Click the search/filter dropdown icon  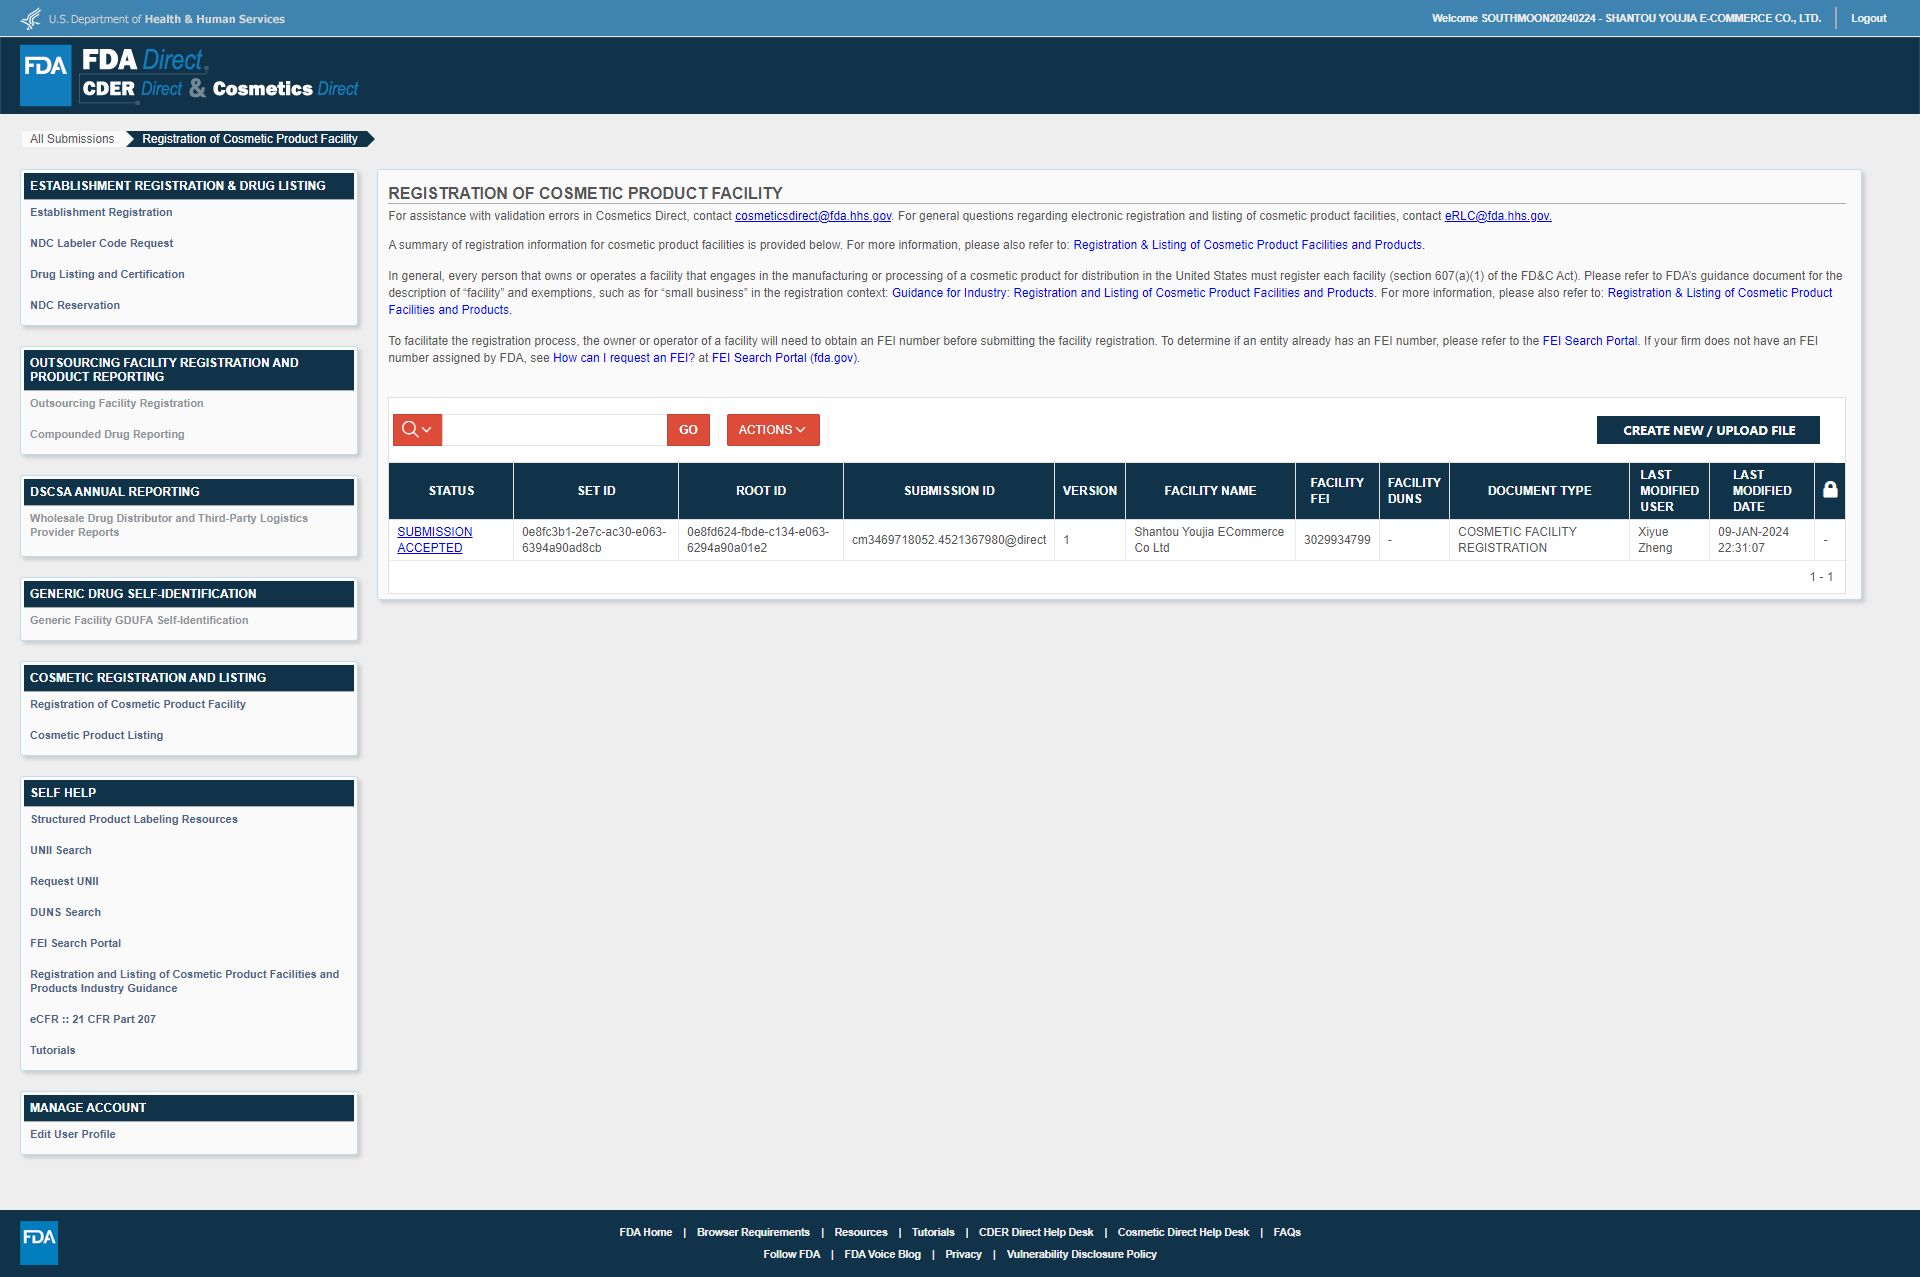coord(418,429)
